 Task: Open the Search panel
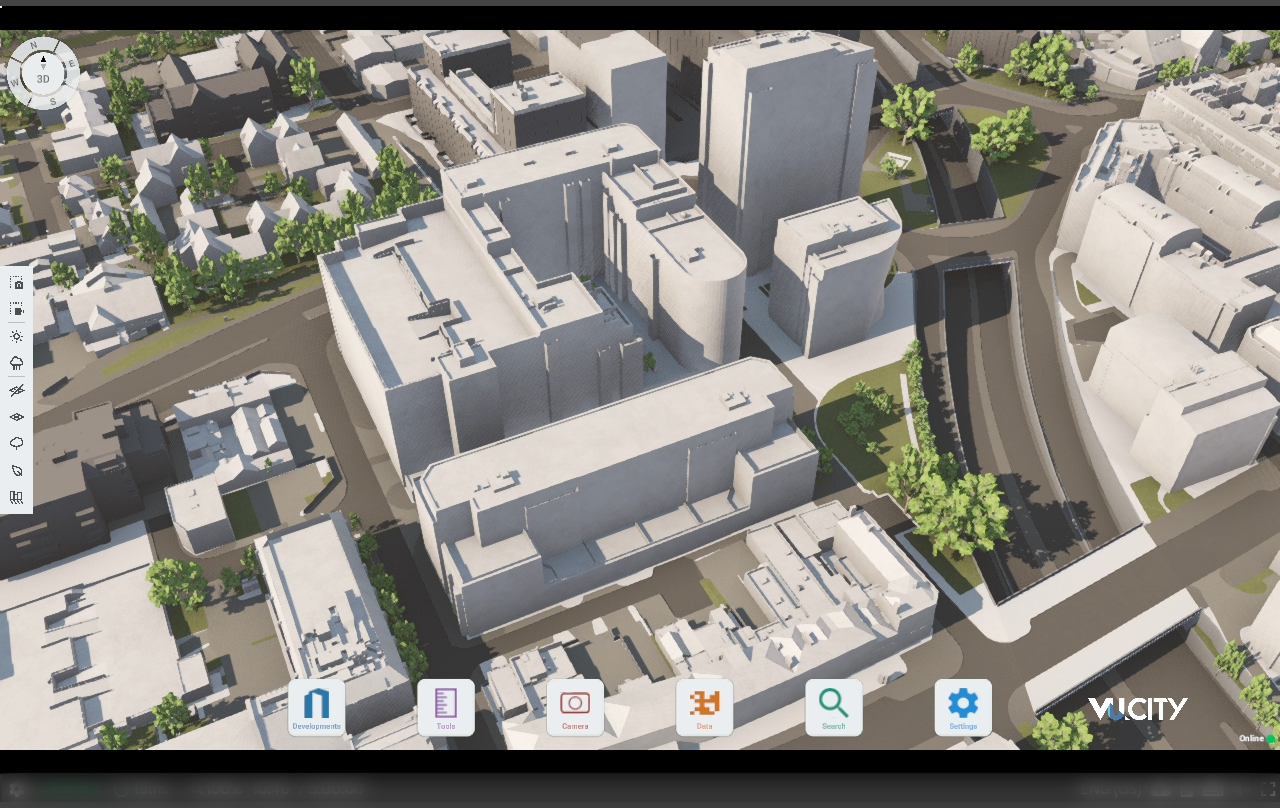pos(833,708)
